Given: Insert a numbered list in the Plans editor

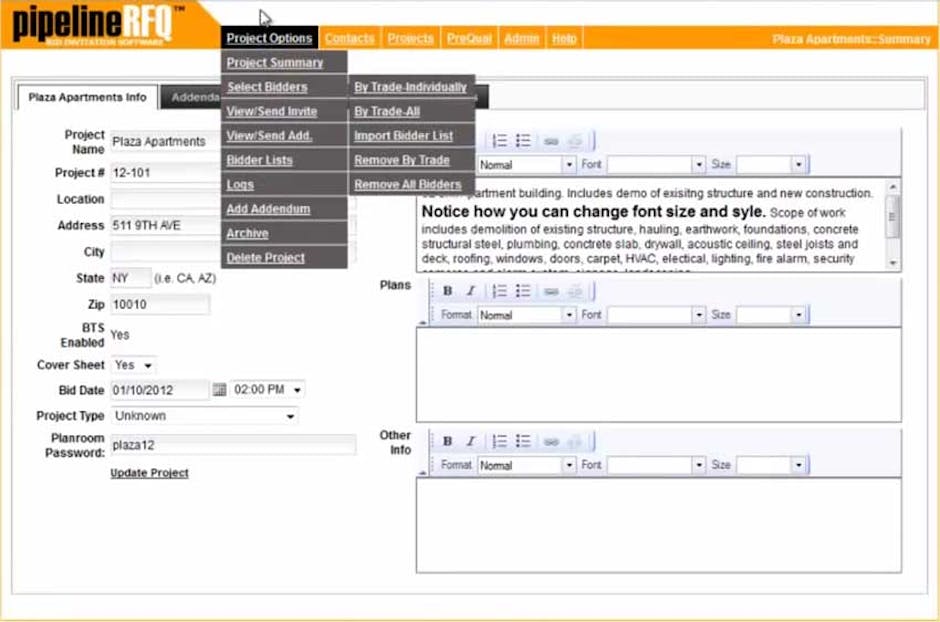Looking at the screenshot, I should [x=499, y=289].
